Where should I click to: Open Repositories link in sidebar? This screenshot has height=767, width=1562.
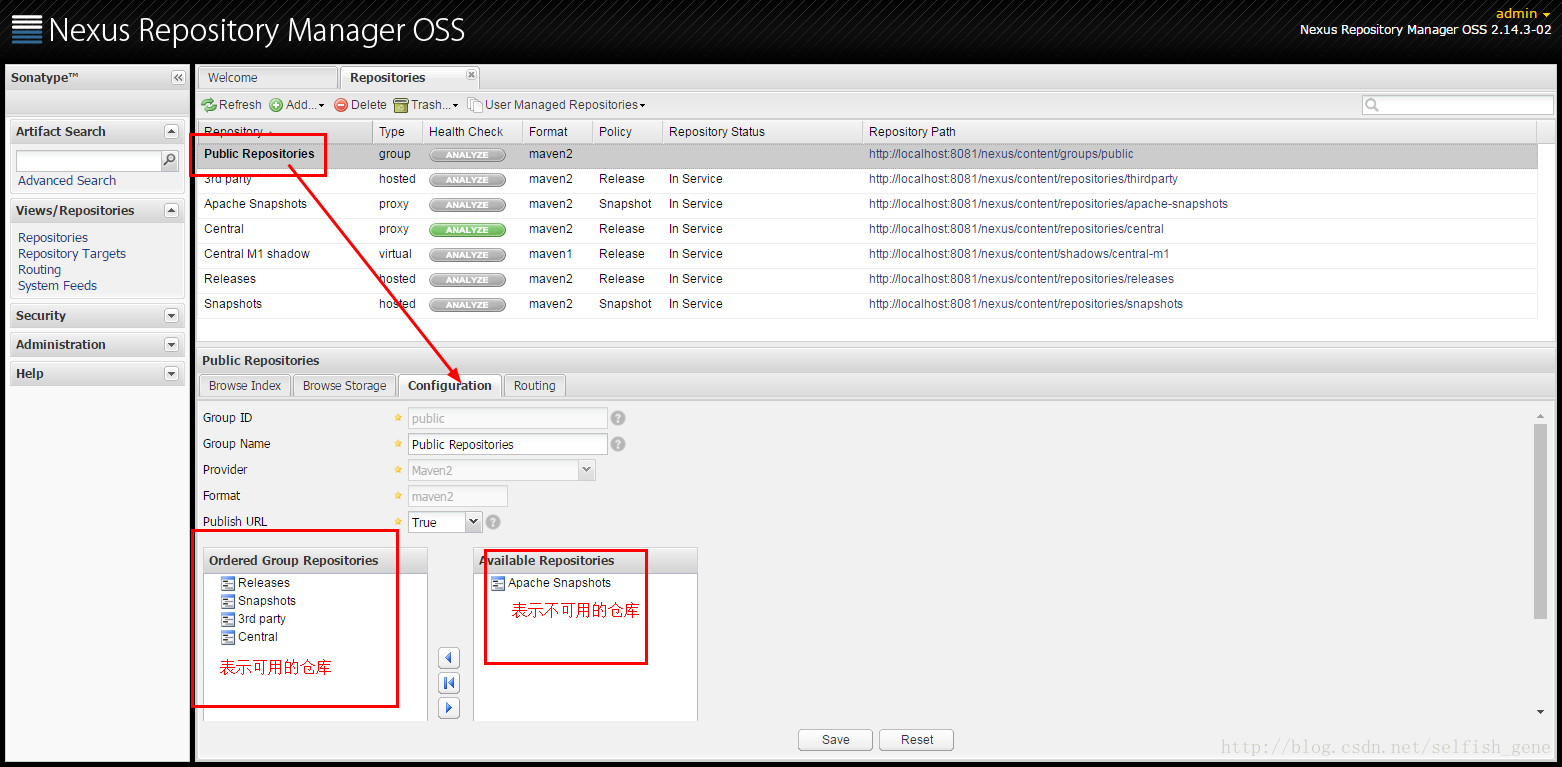53,238
